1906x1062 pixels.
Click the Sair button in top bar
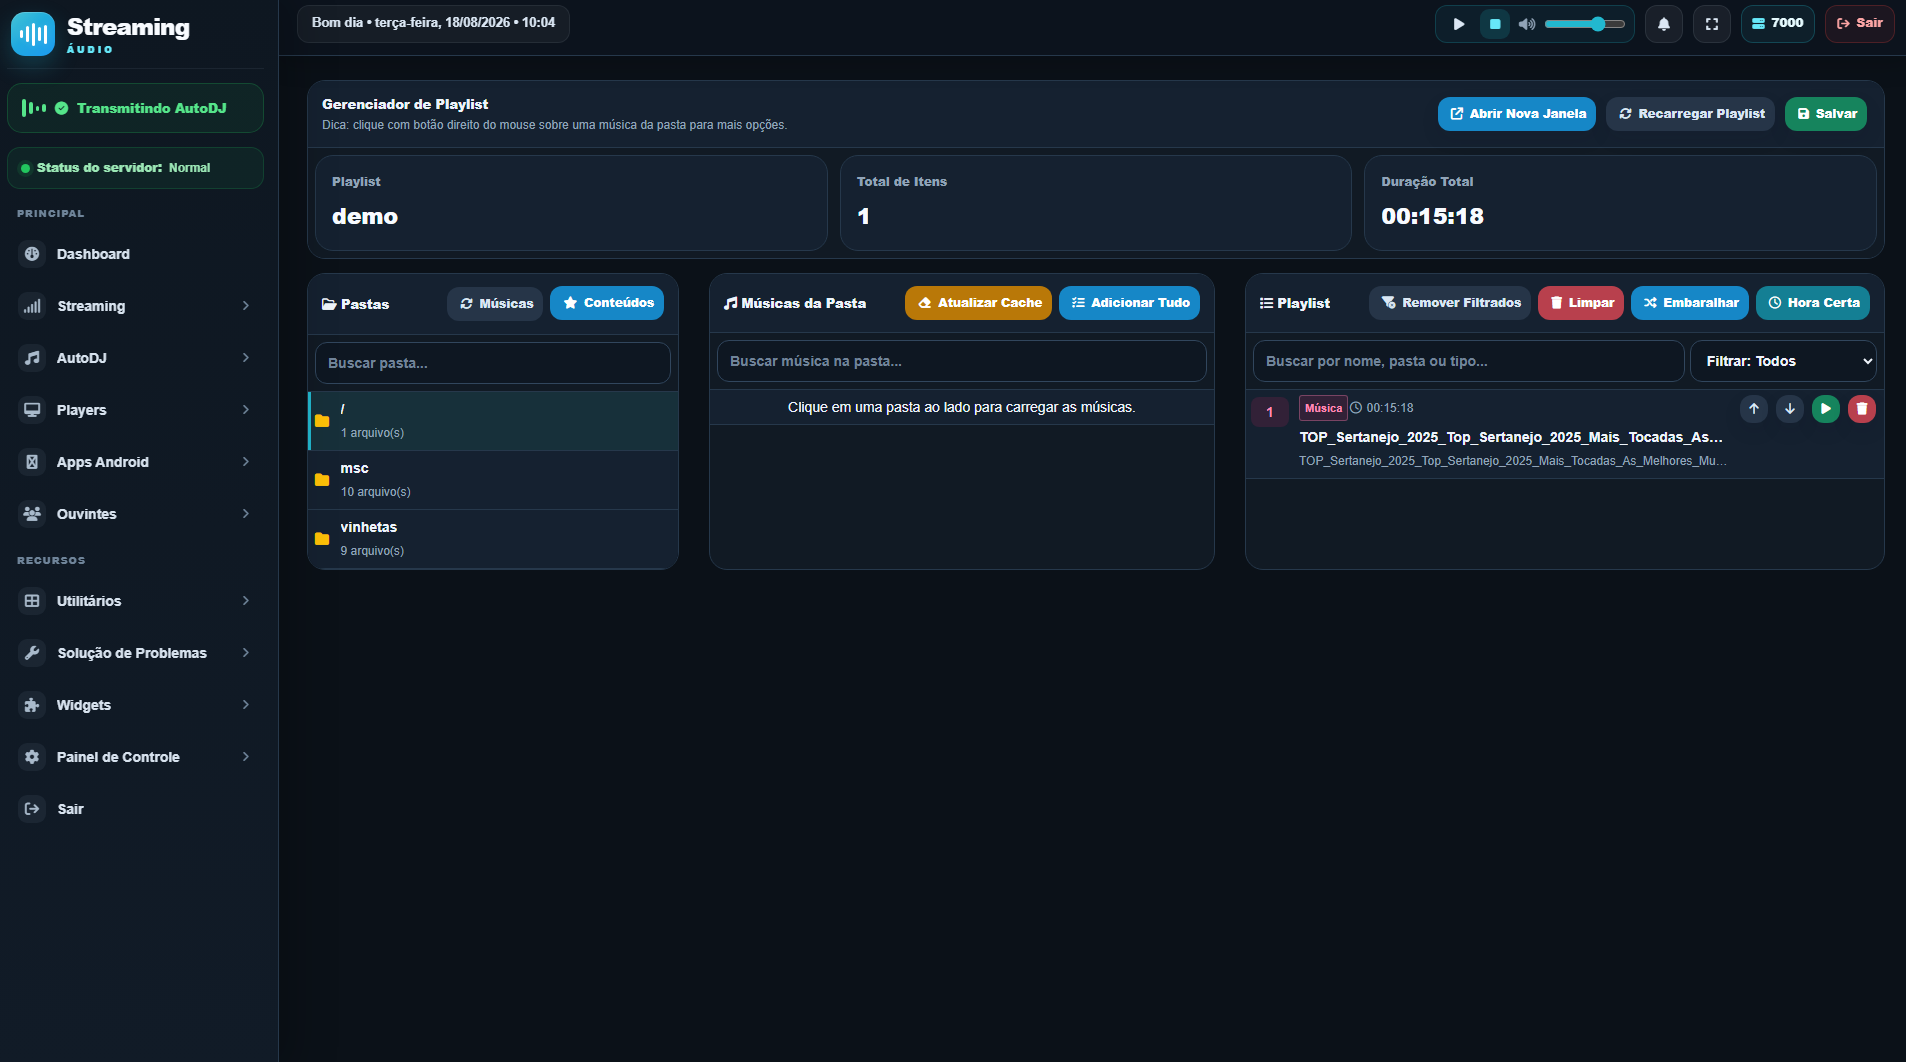pos(1859,23)
